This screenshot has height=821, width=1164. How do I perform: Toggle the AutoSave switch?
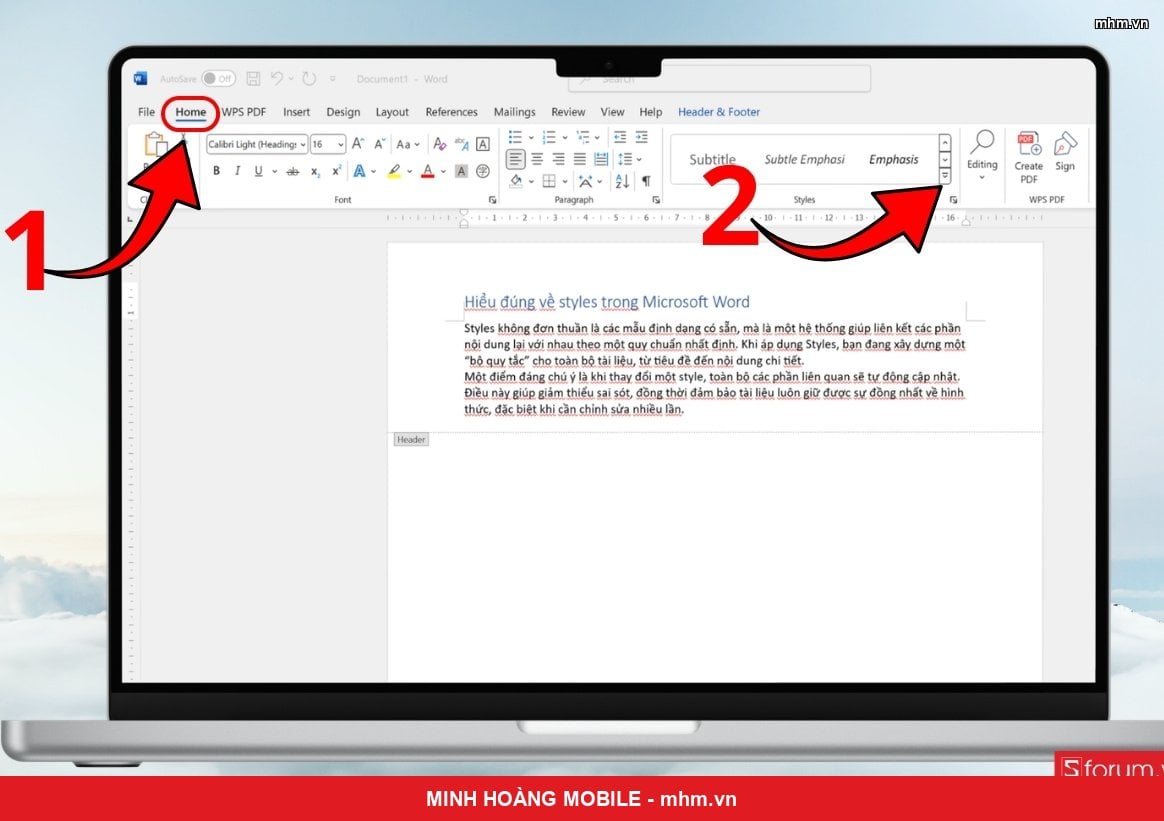[218, 79]
